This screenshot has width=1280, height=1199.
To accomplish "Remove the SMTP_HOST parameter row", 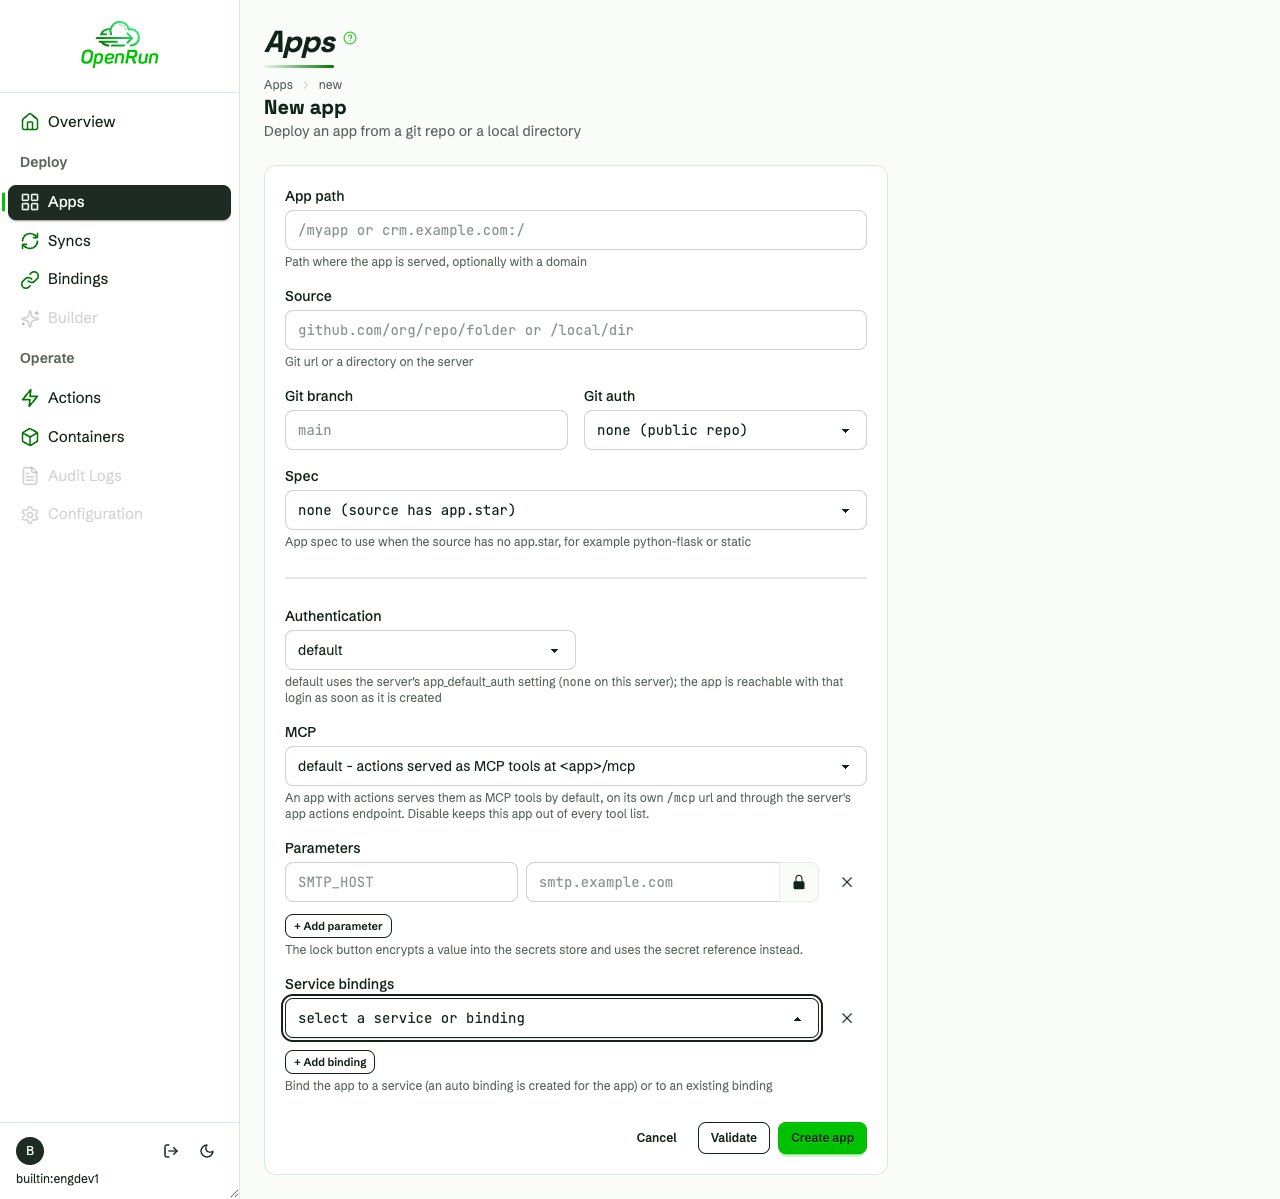I will tap(847, 882).
